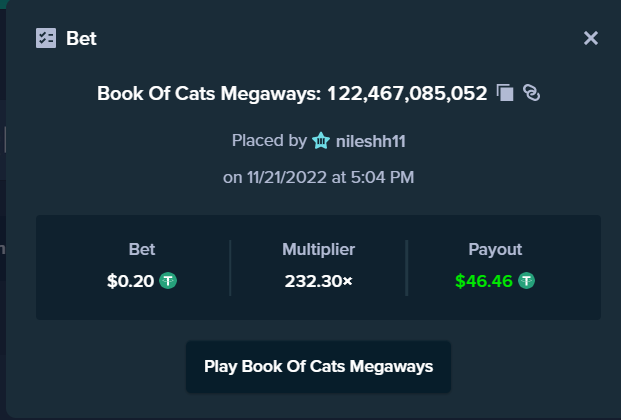Copy the bet ID to clipboard
Image resolution: width=621 pixels, height=420 pixels.
(505, 93)
